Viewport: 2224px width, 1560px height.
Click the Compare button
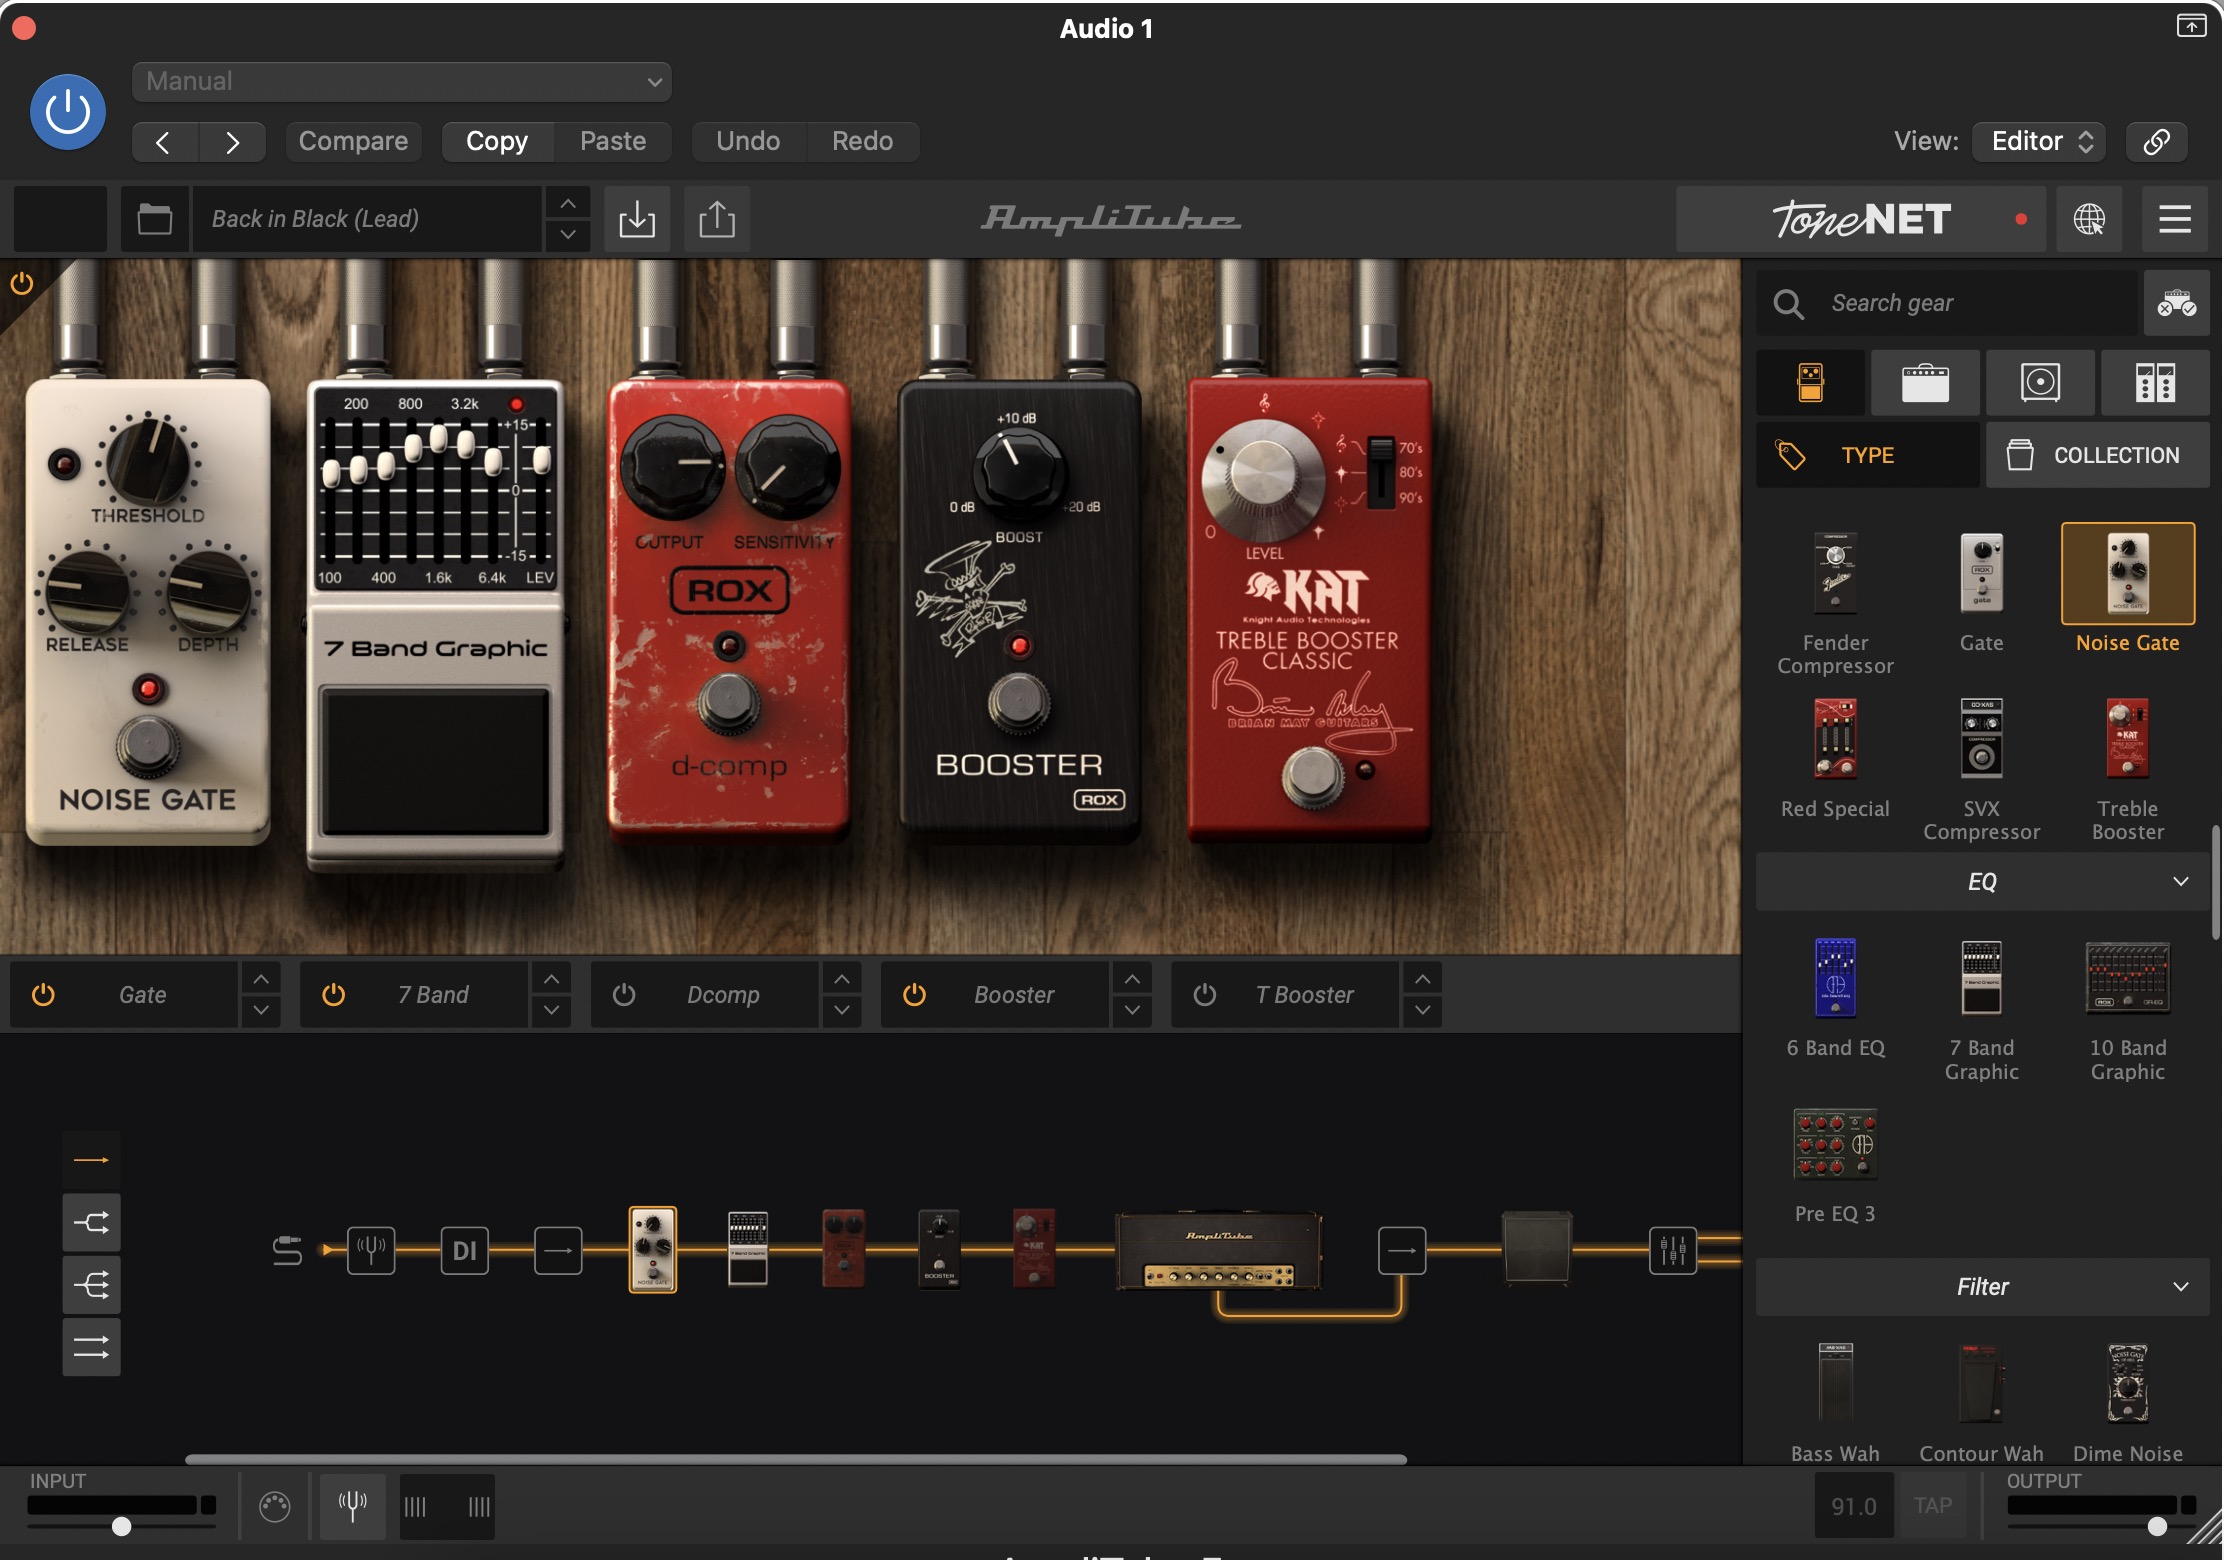click(x=353, y=141)
